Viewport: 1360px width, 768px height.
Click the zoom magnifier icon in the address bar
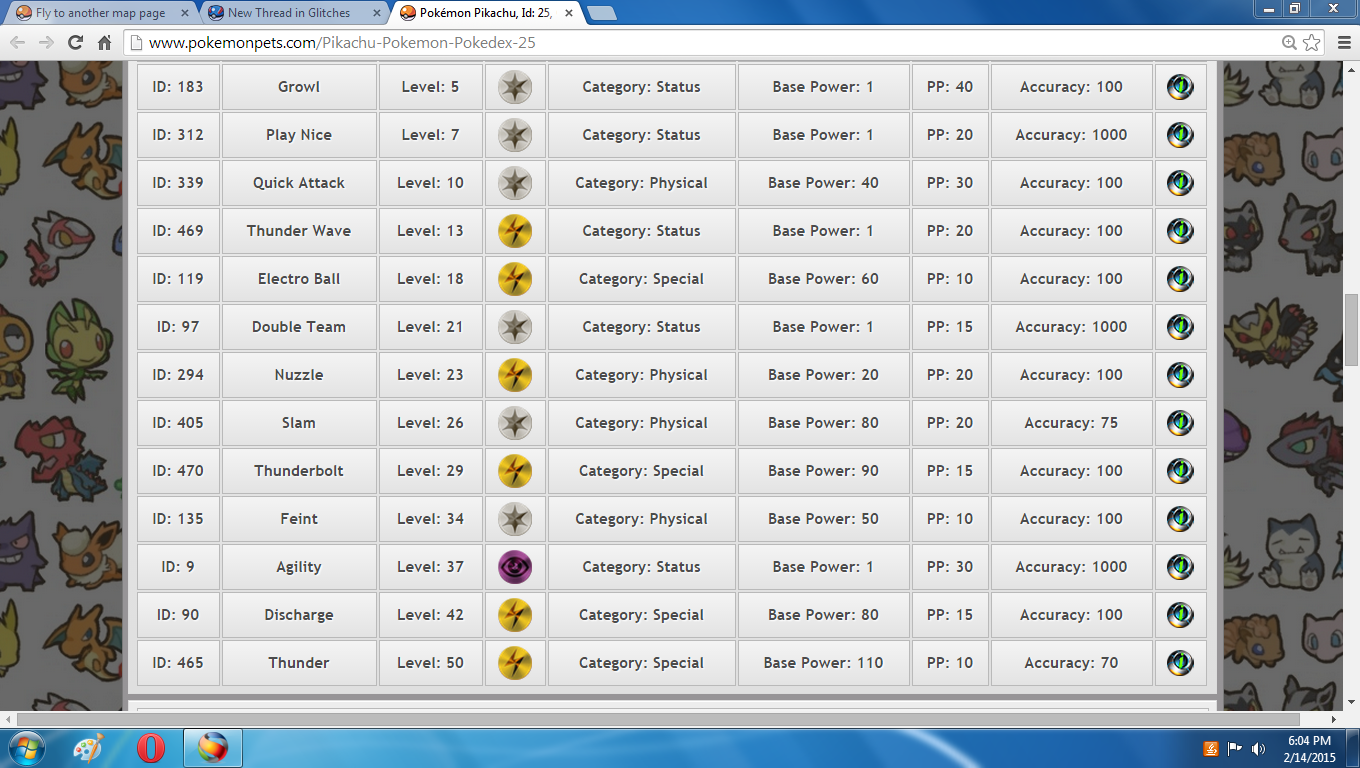tap(1289, 42)
